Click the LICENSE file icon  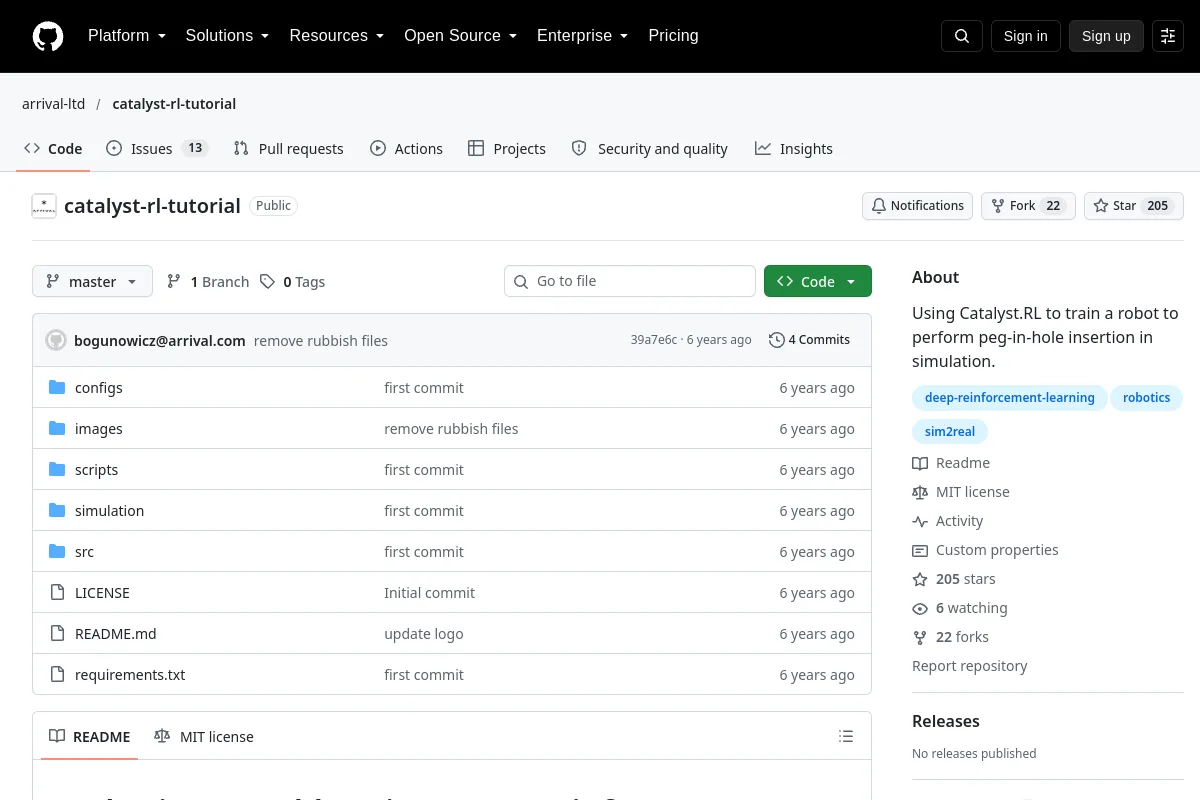(57, 593)
